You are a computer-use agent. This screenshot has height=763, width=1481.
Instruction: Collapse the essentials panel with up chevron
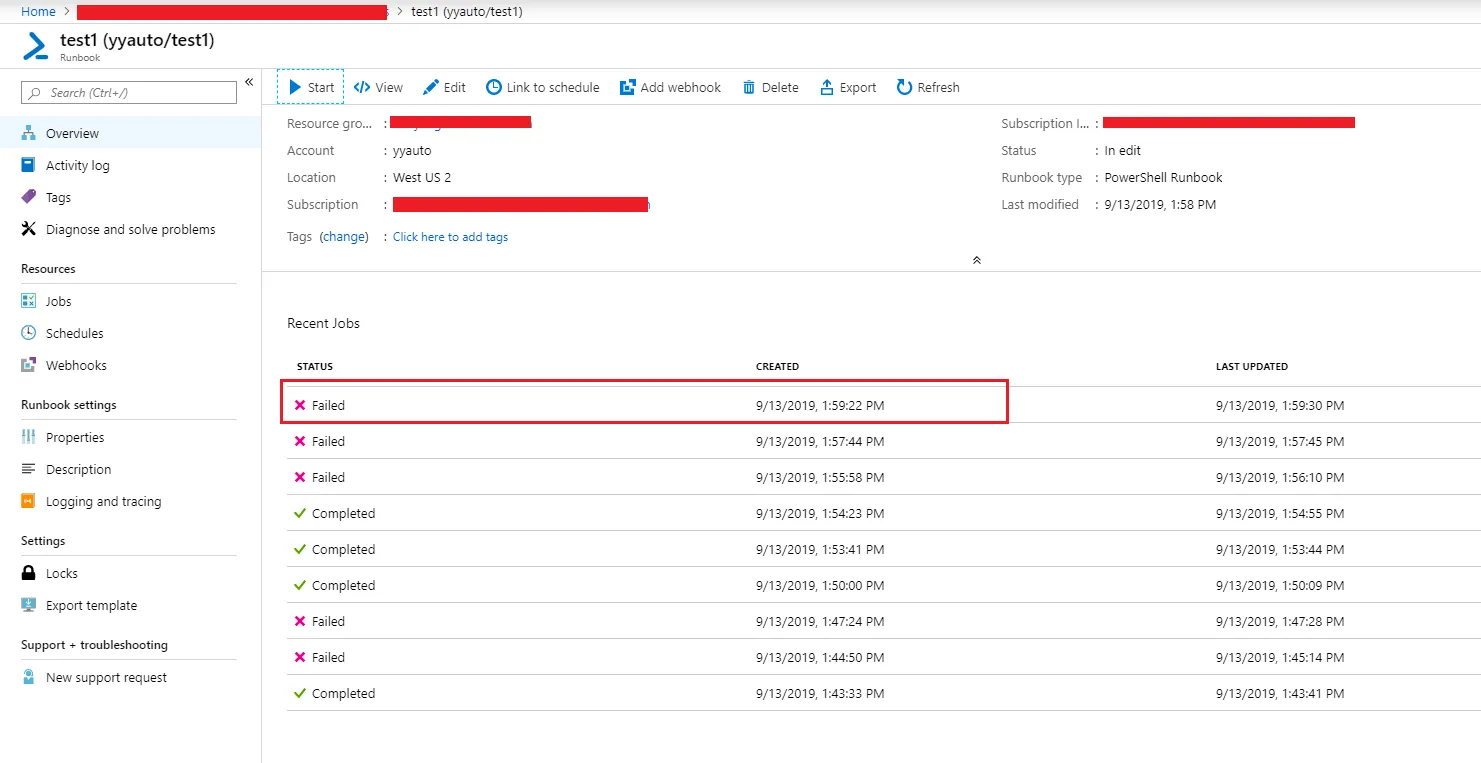pos(977,260)
